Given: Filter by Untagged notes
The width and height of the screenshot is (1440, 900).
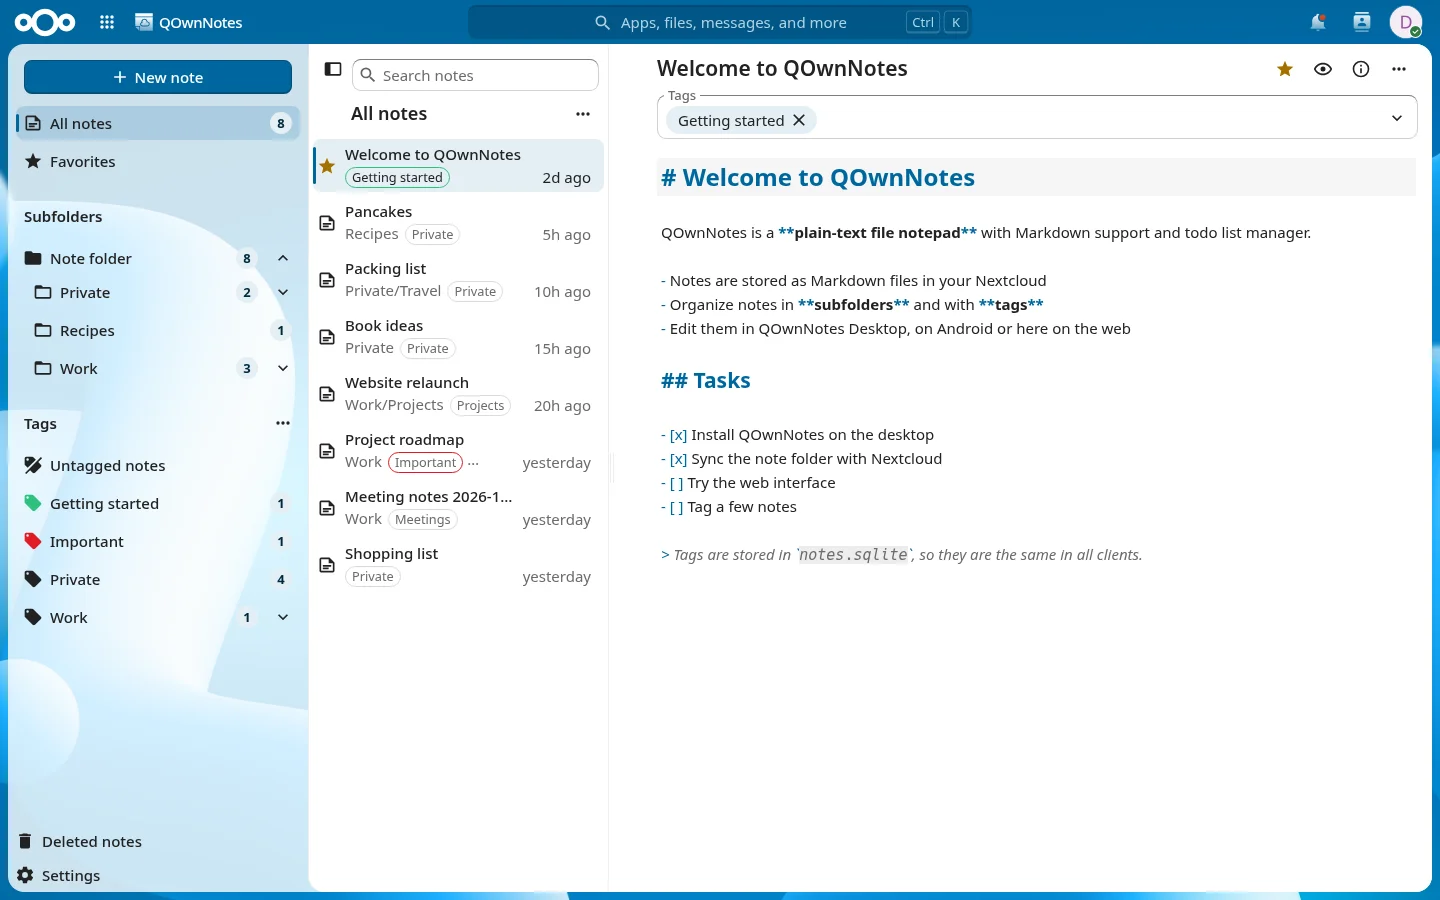Looking at the screenshot, I should [x=157, y=465].
